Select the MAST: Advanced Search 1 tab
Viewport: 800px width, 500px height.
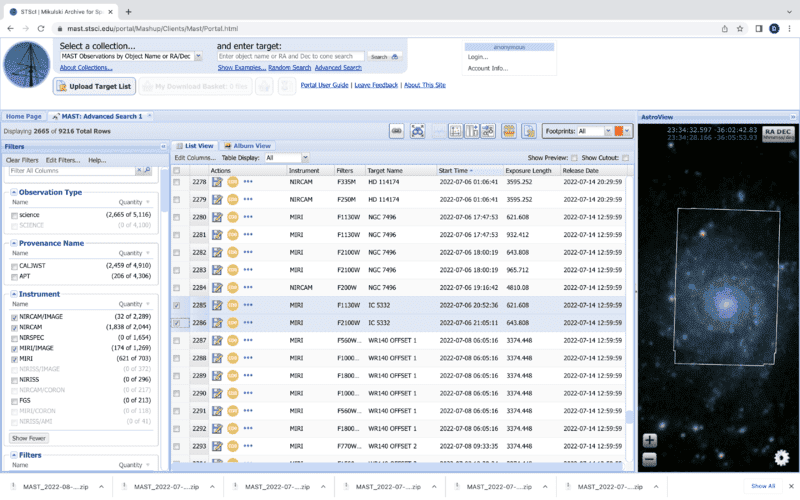click(x=102, y=116)
